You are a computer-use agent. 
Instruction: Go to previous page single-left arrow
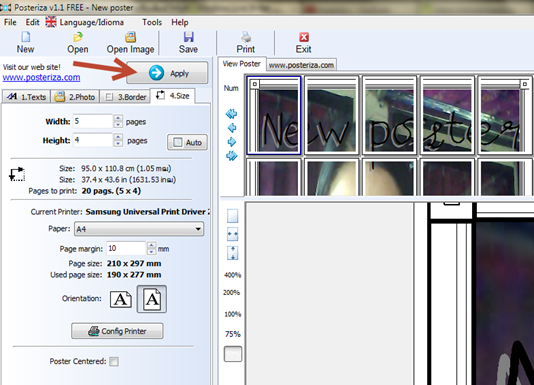pyautogui.click(x=232, y=128)
